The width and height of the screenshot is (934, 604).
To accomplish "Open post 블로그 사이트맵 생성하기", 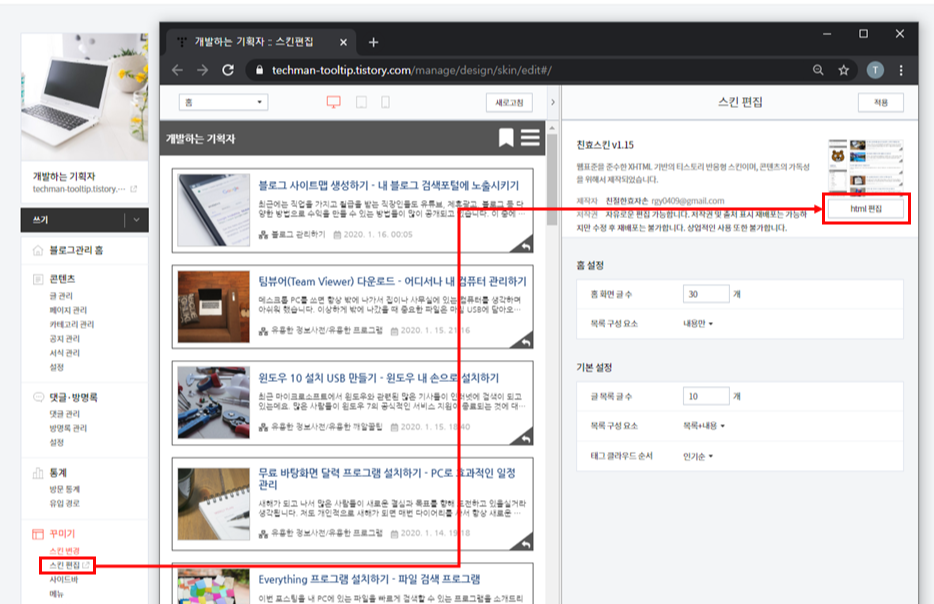I will [x=388, y=186].
